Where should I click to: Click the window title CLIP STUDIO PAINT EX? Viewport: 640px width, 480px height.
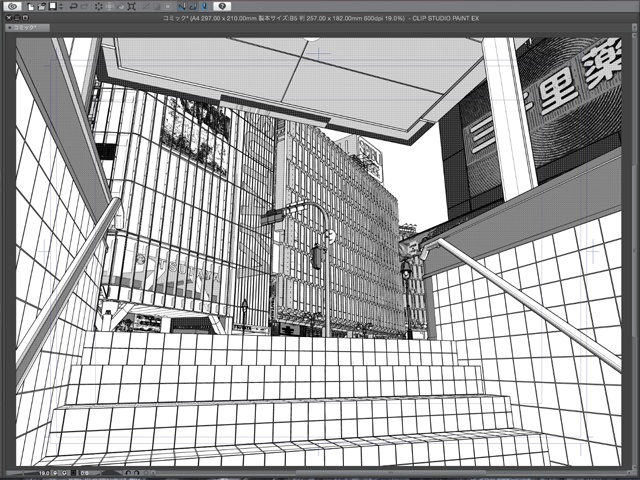pos(445,18)
